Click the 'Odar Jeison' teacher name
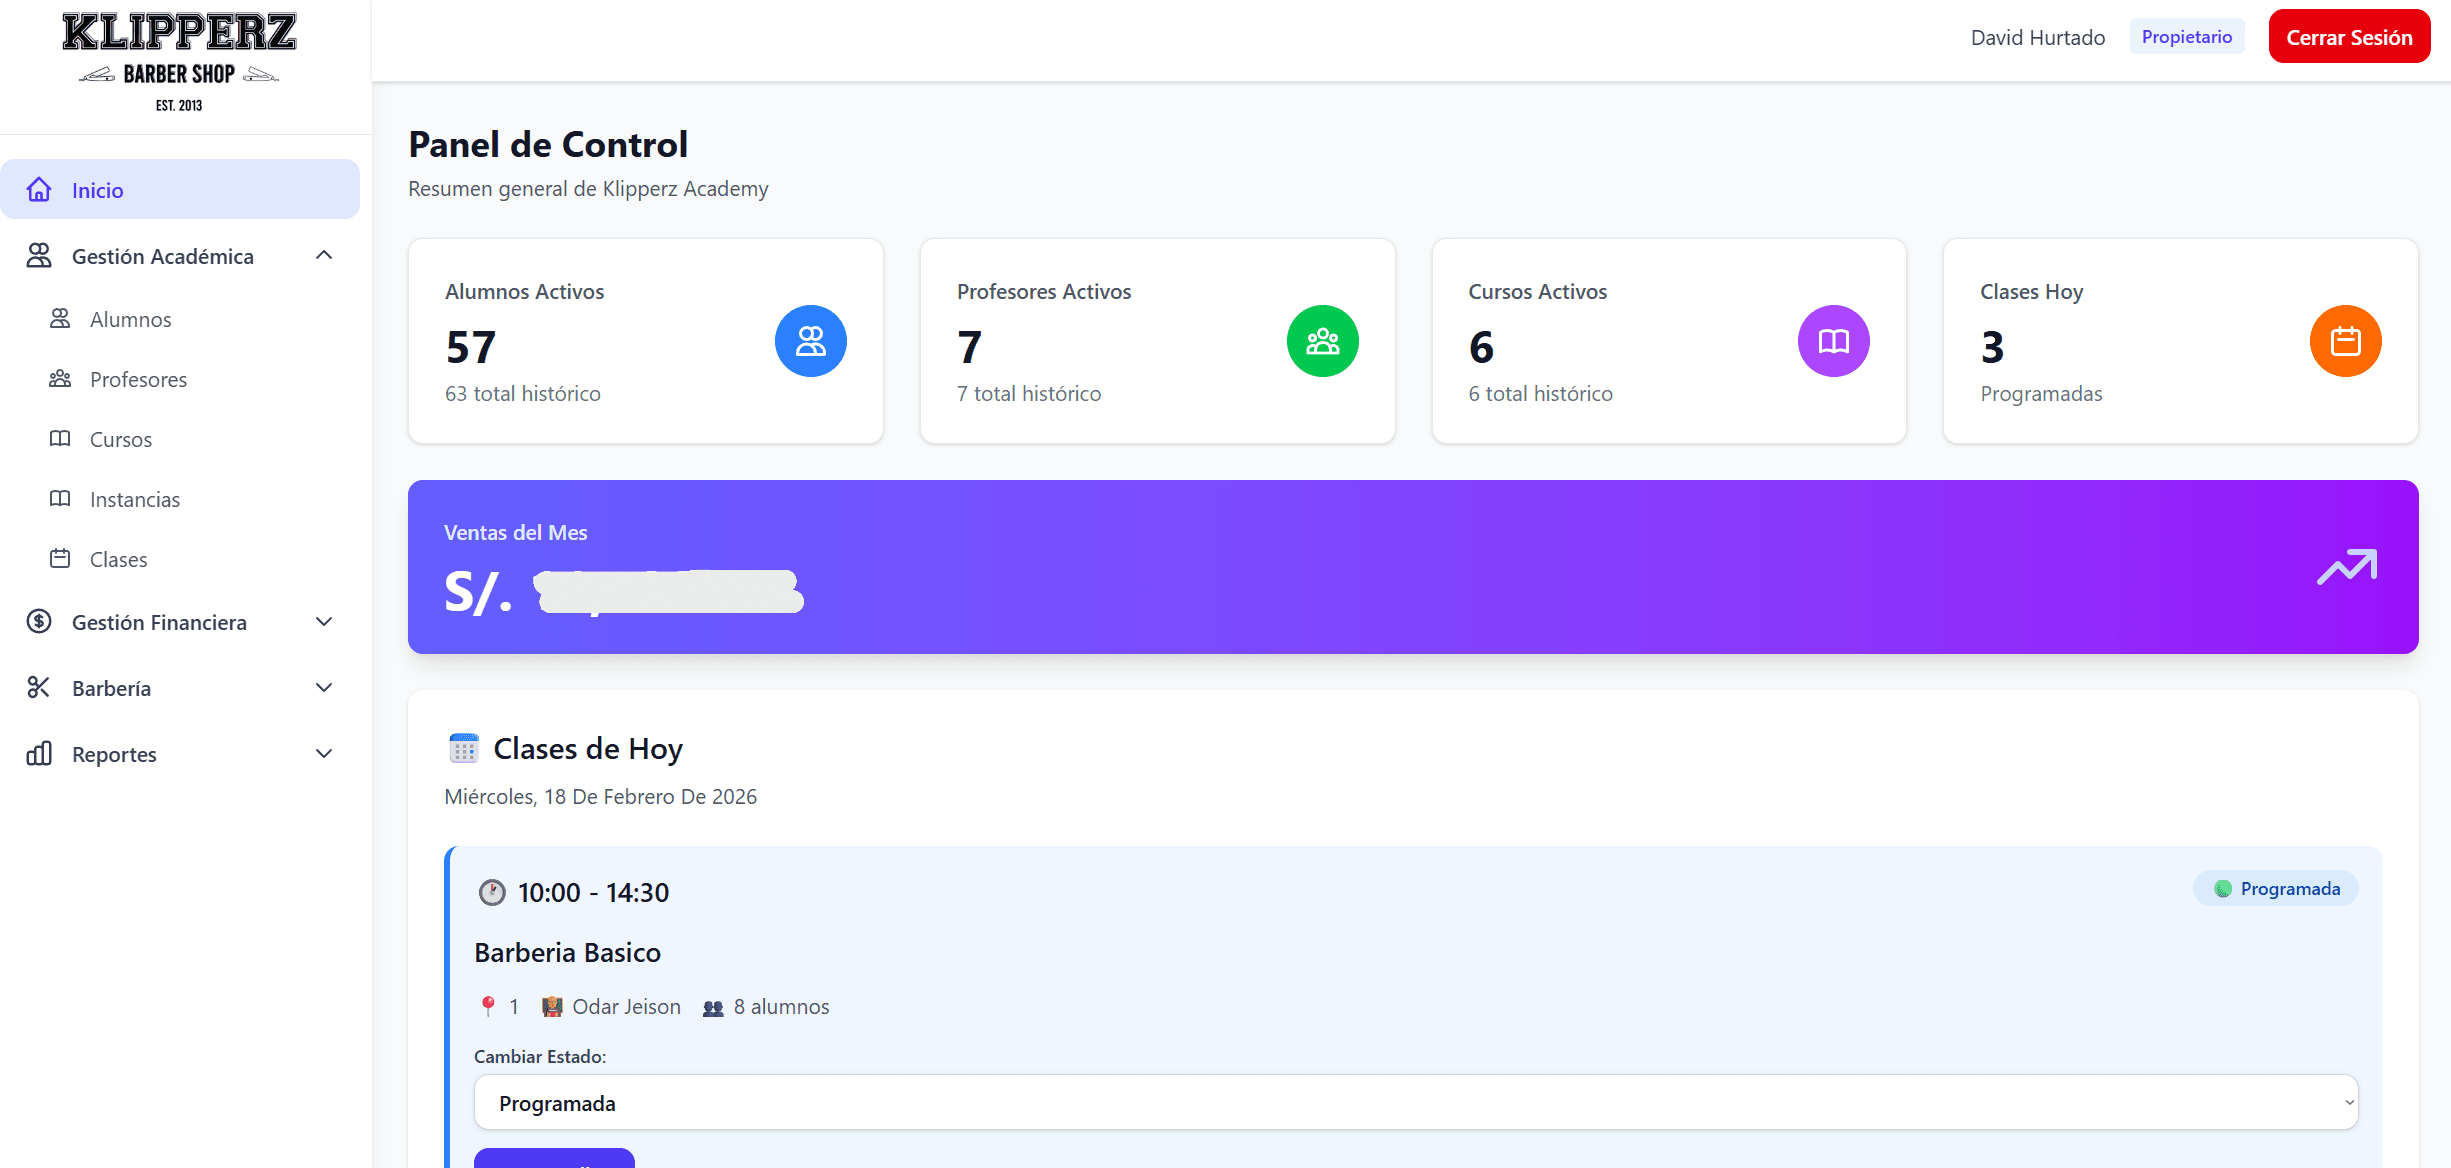Viewport: 2451px width, 1168px height. click(x=626, y=1007)
